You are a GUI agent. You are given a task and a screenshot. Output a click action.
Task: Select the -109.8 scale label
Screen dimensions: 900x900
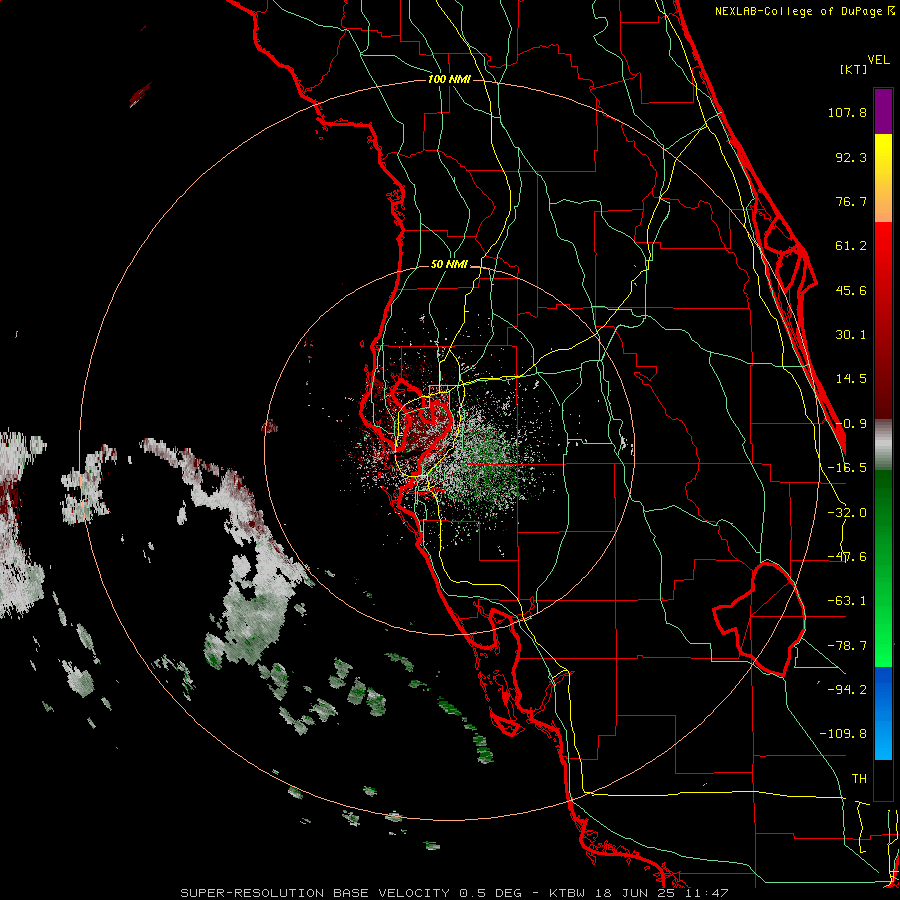[x=843, y=734]
